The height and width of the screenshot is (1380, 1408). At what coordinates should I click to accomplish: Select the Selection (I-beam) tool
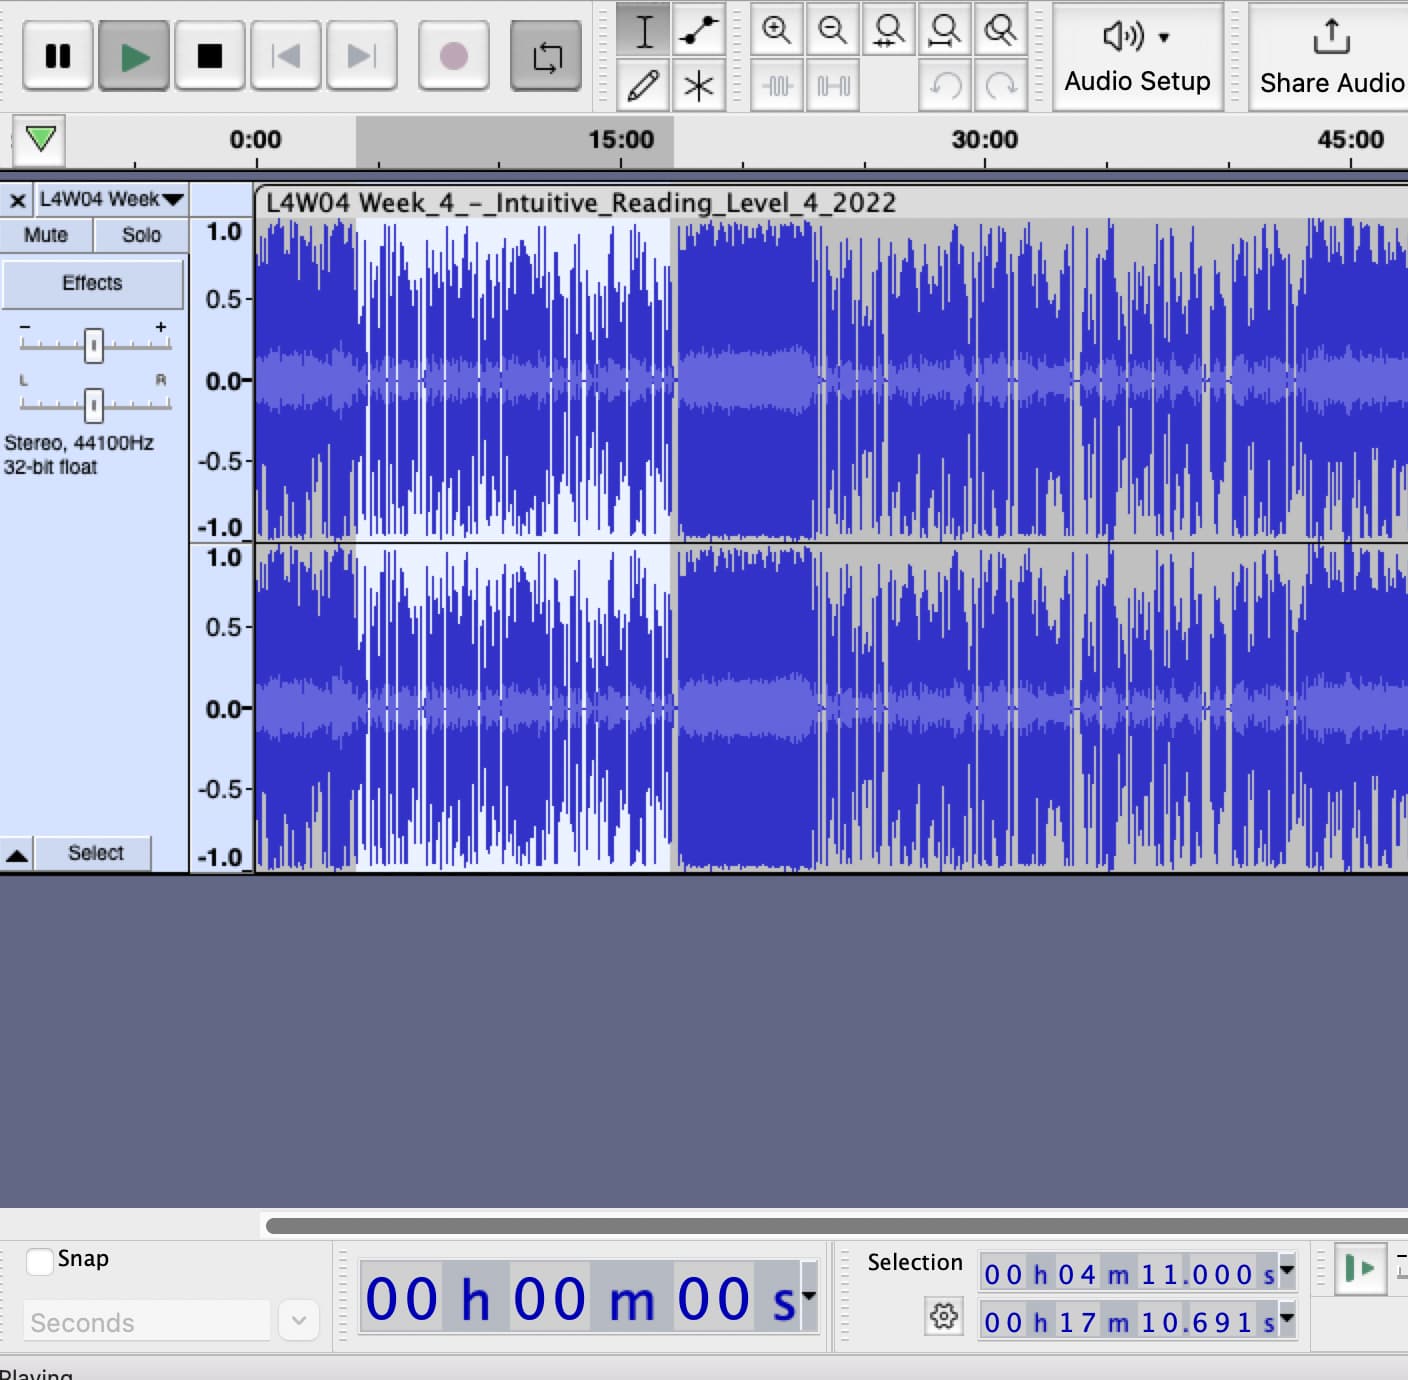pos(643,31)
